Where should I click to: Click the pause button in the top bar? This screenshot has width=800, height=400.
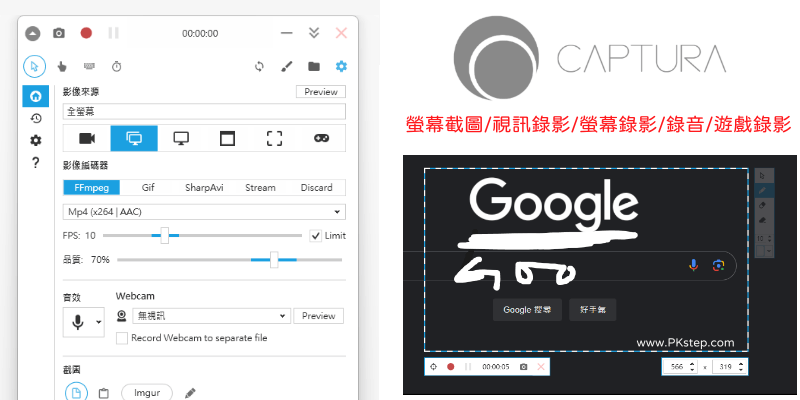113,33
